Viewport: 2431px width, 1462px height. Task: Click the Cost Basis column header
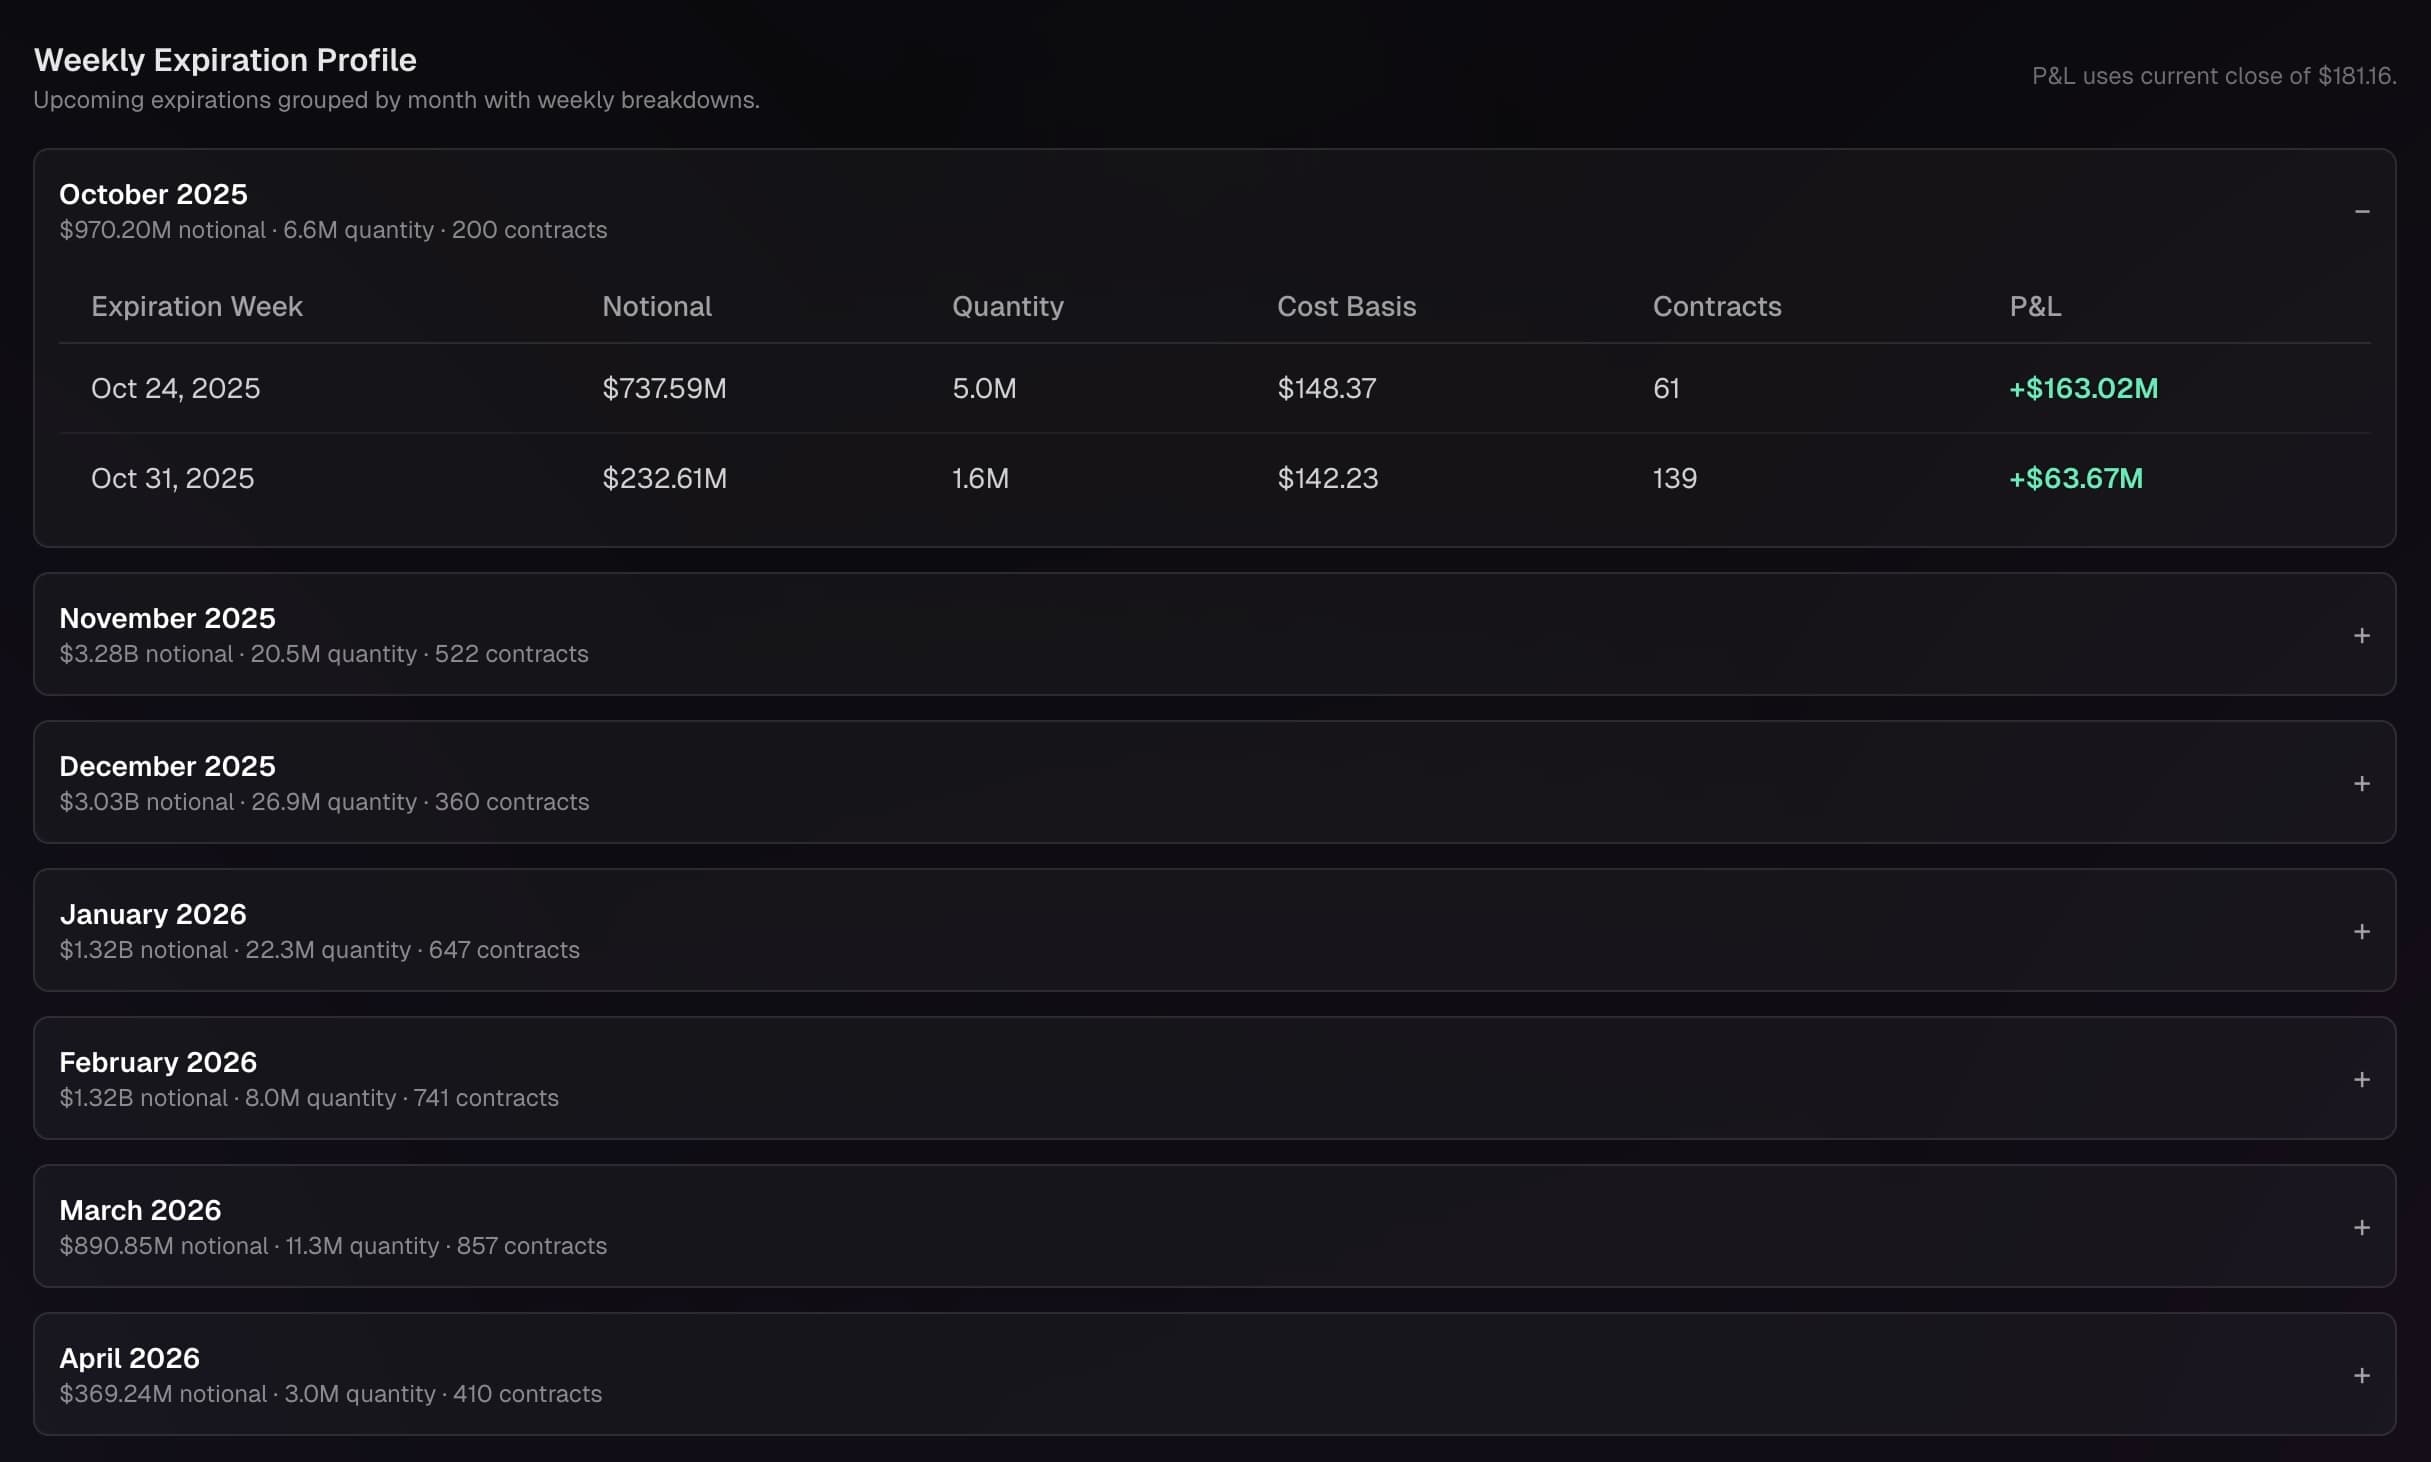[1346, 306]
